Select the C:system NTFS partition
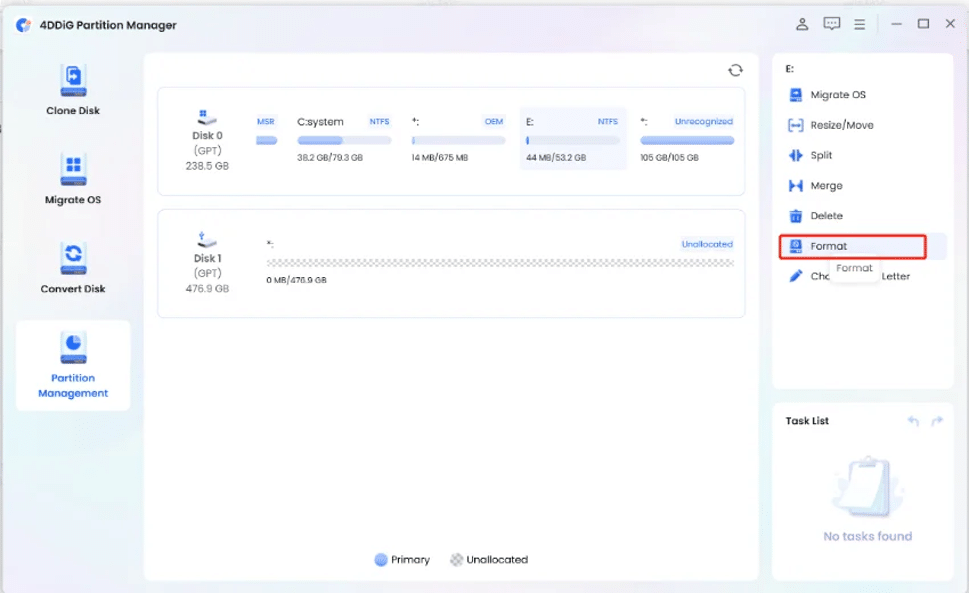Screen dimensions: 970x594 [343, 139]
